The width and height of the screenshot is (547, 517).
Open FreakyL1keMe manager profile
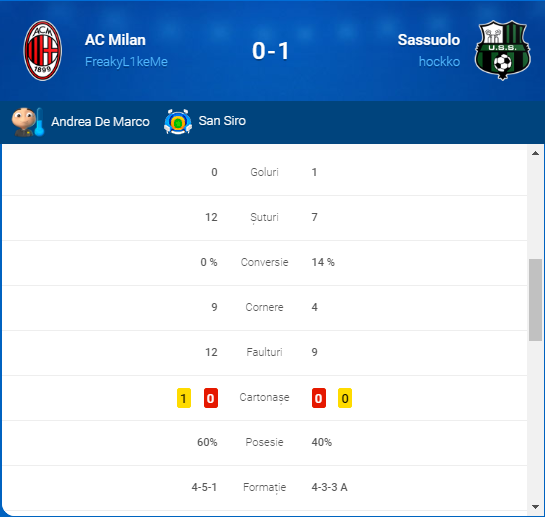(126, 62)
